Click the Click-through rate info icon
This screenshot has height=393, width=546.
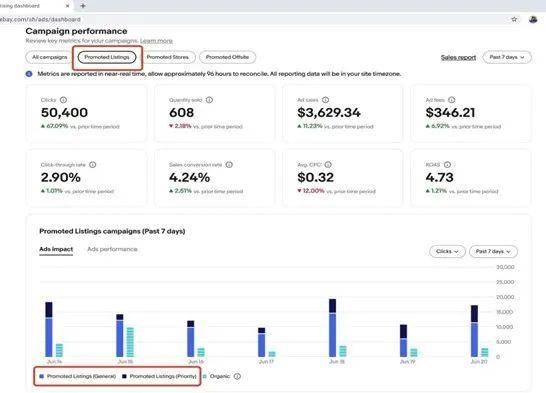92,165
